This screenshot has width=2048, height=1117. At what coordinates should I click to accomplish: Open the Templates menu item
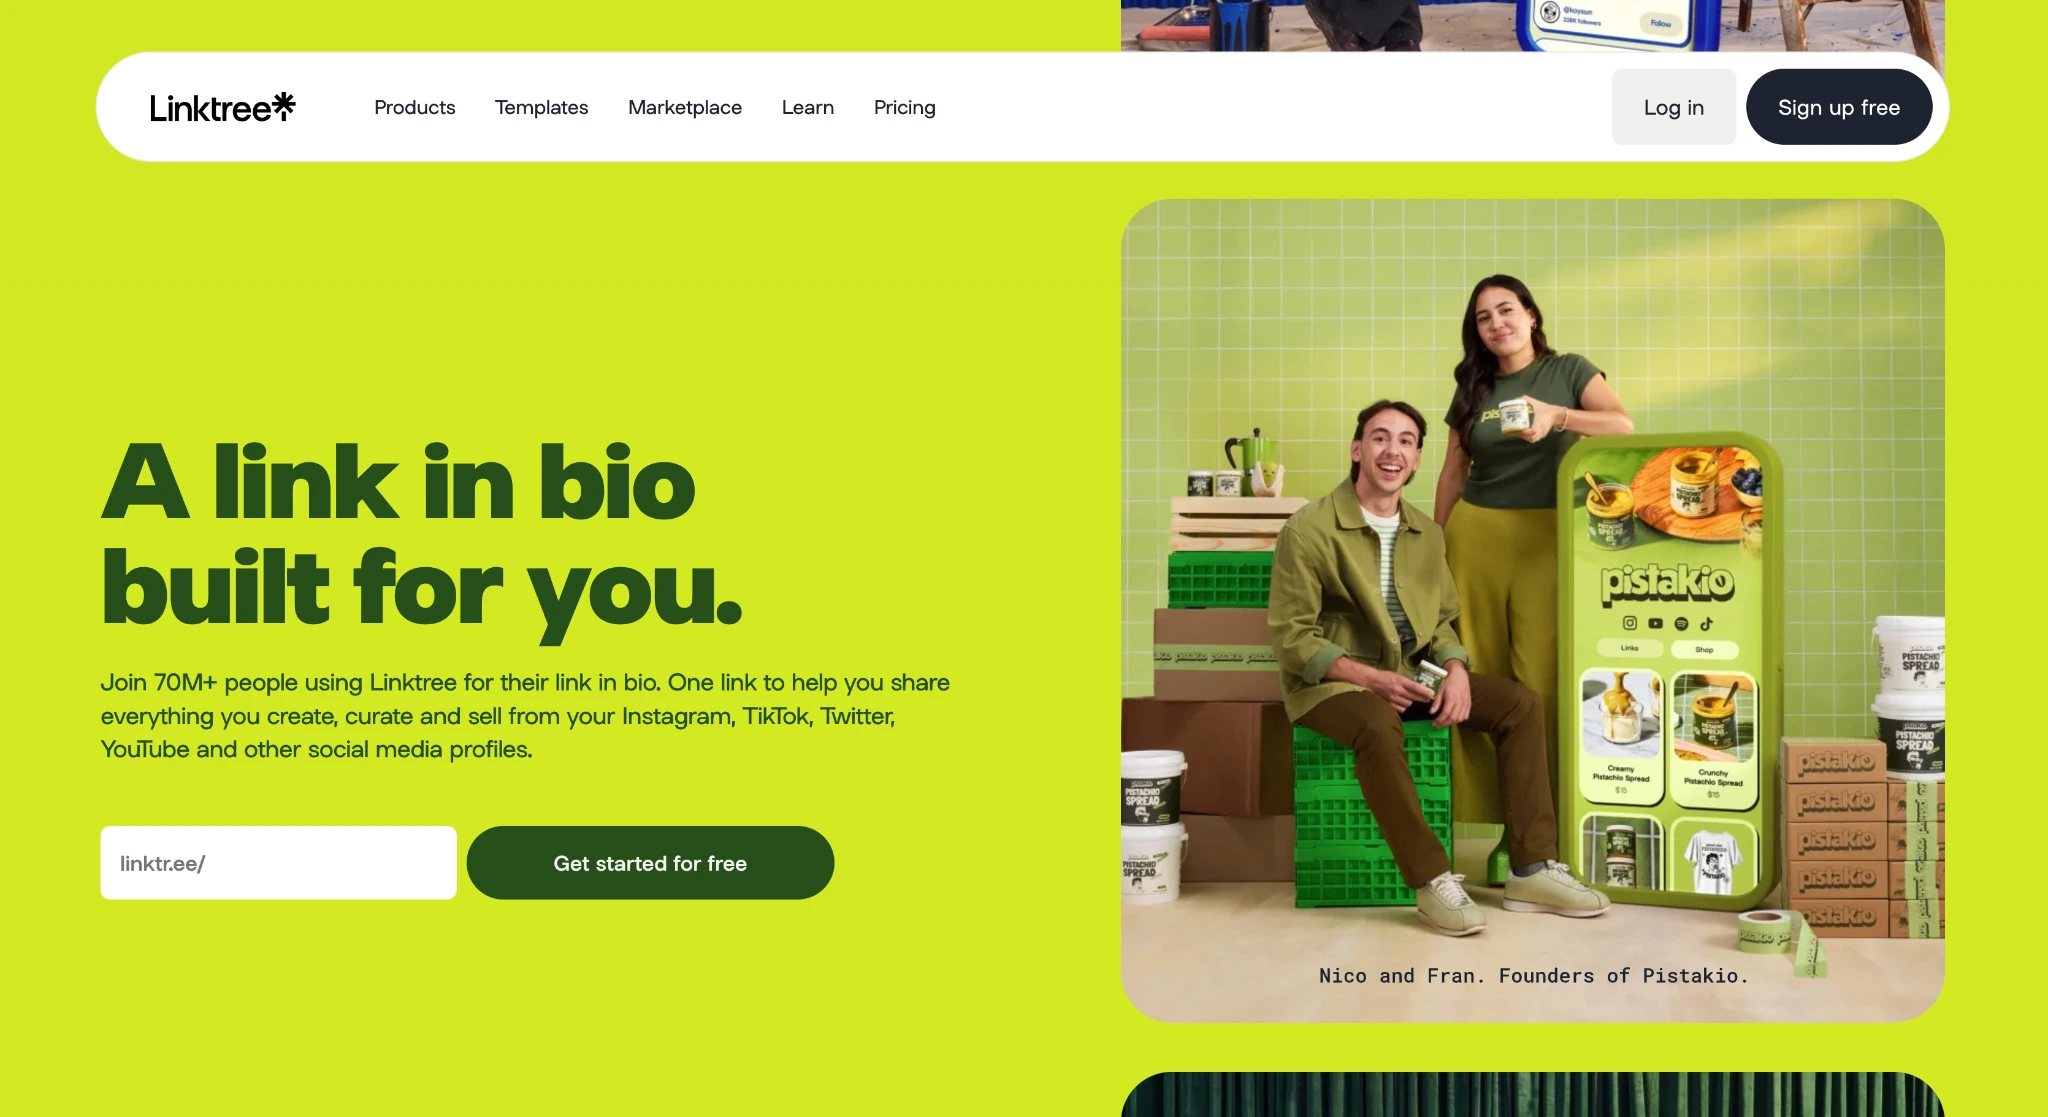(x=541, y=107)
